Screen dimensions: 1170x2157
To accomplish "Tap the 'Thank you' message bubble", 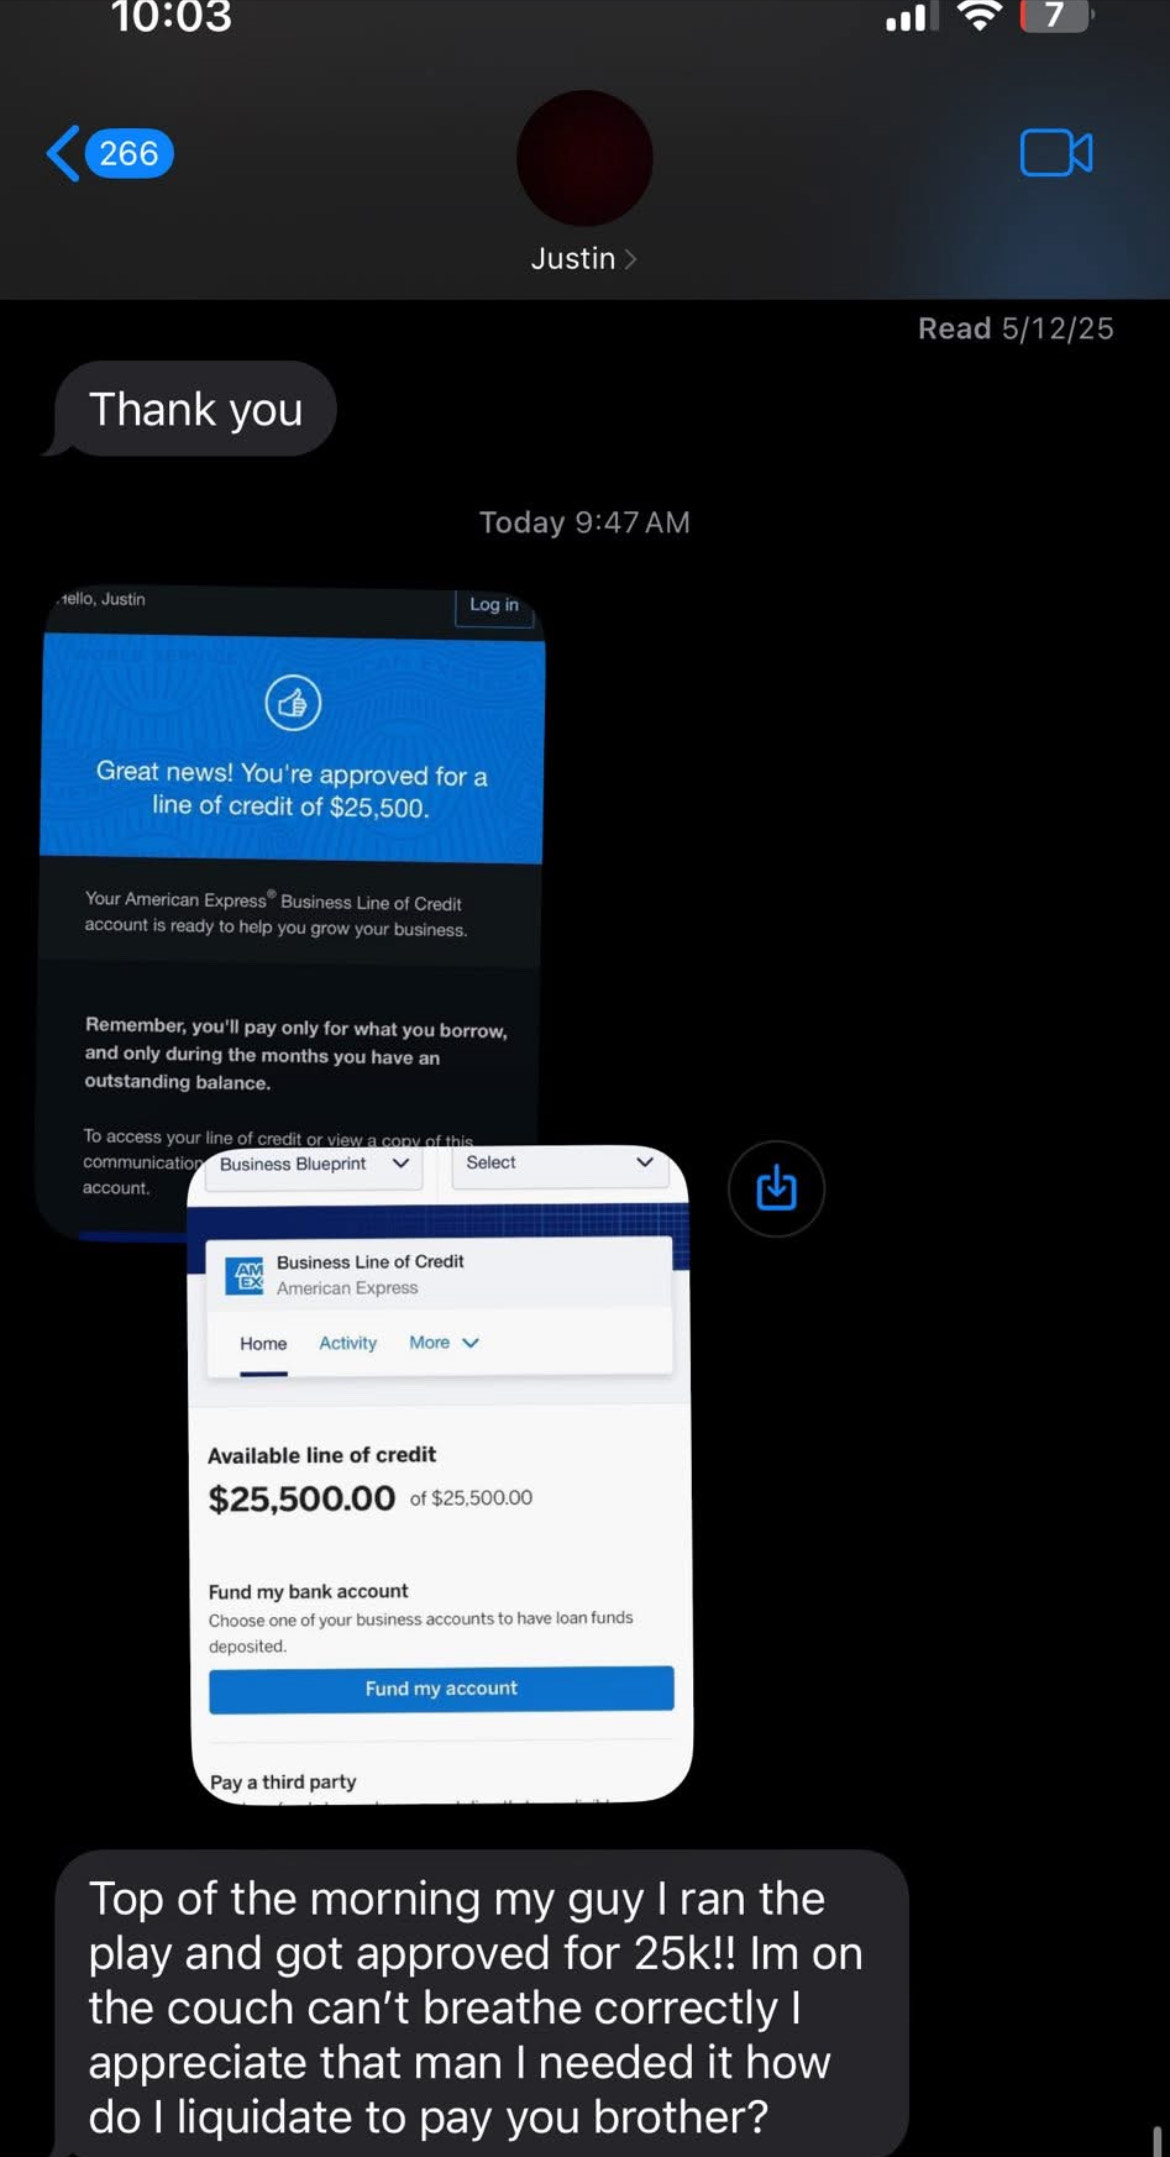I will coord(195,409).
